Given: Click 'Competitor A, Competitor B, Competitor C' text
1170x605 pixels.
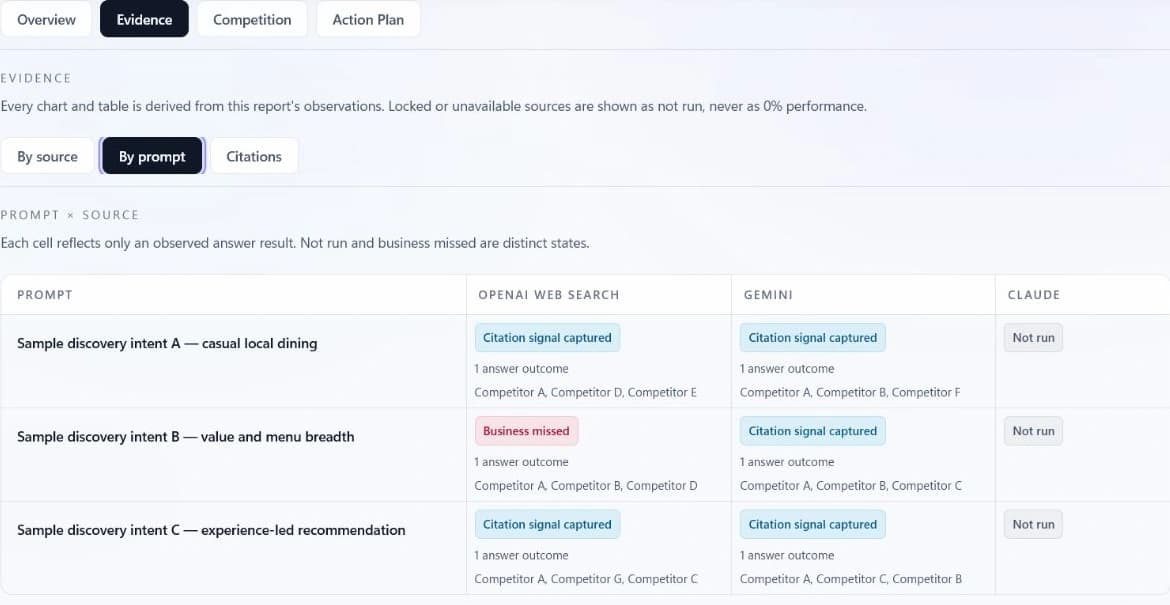Looking at the screenshot, I should coord(851,486).
